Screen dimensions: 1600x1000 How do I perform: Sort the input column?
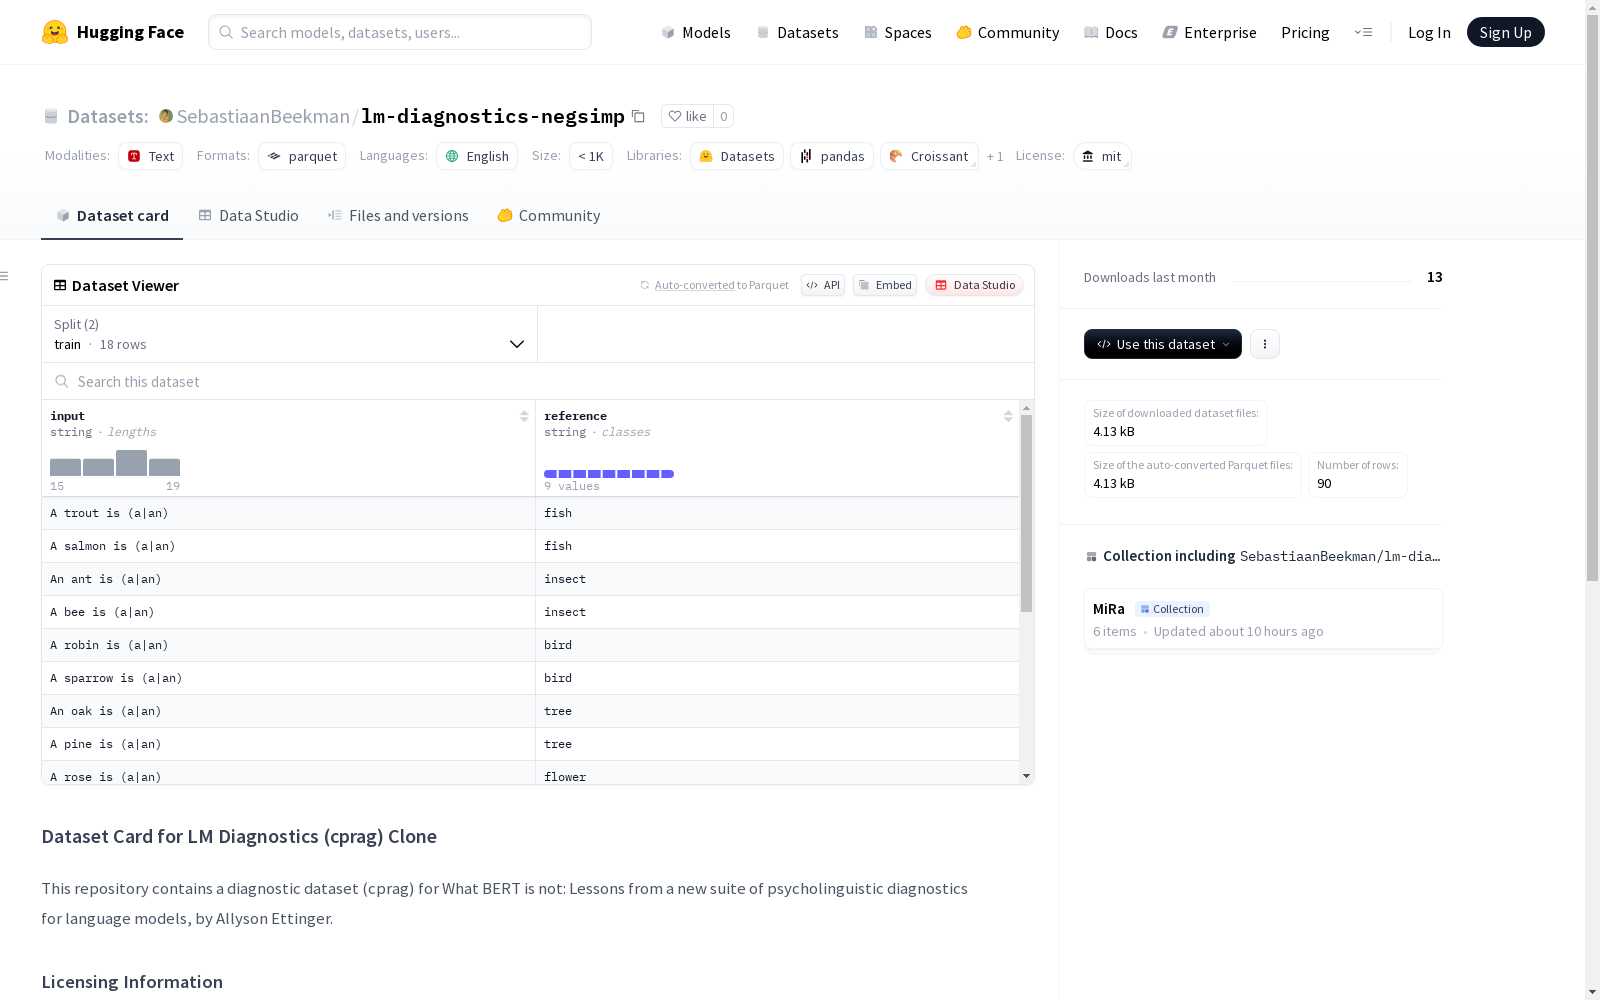click(x=524, y=416)
